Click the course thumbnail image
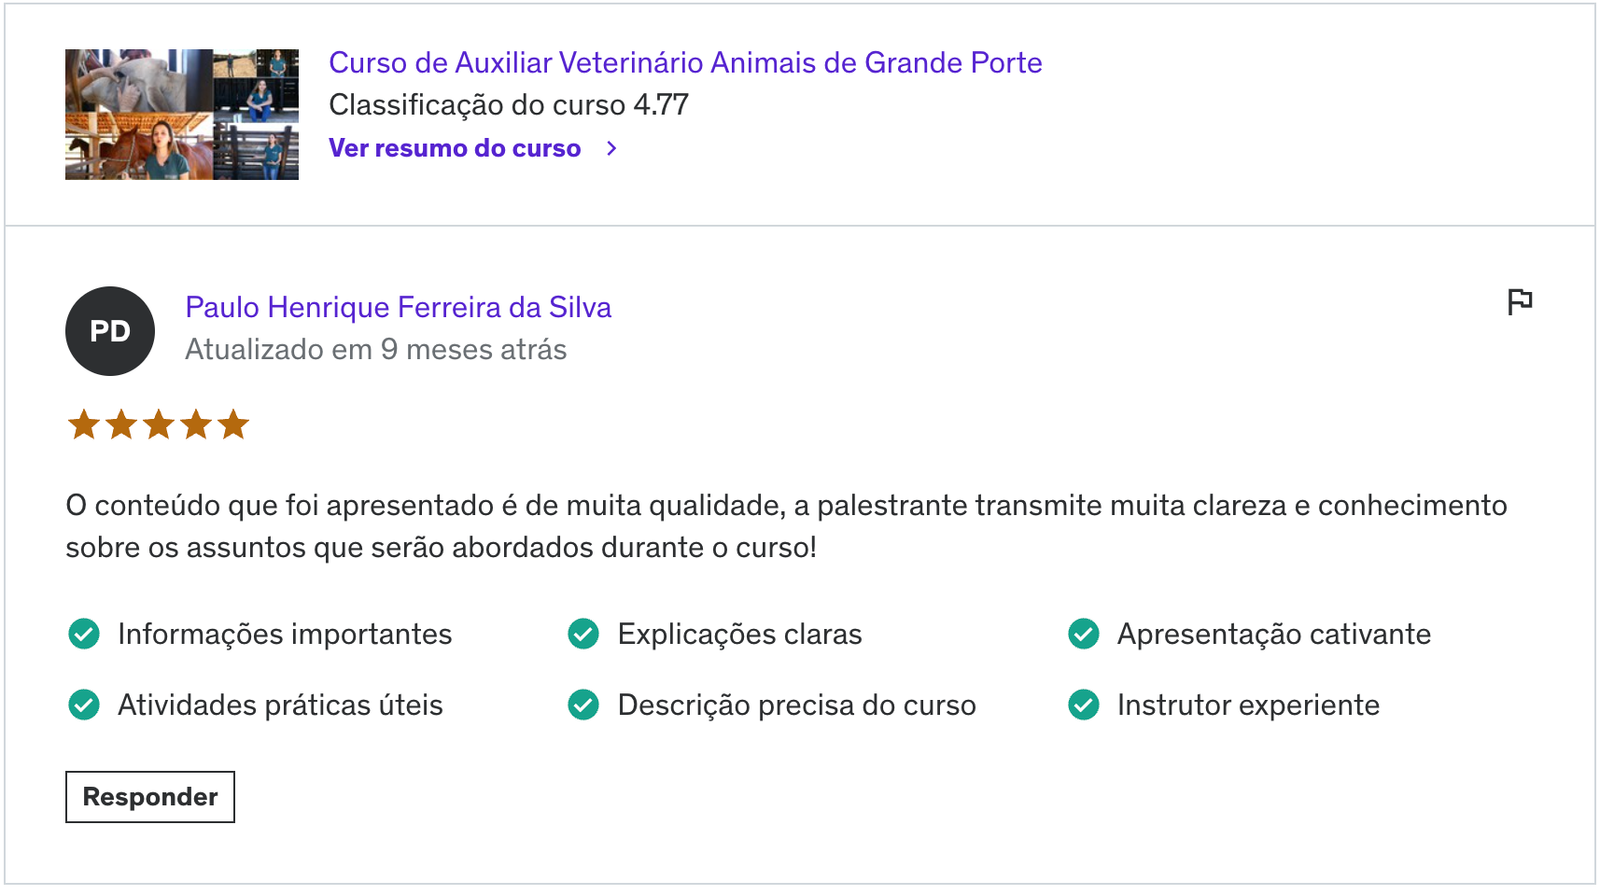 pyautogui.click(x=182, y=114)
